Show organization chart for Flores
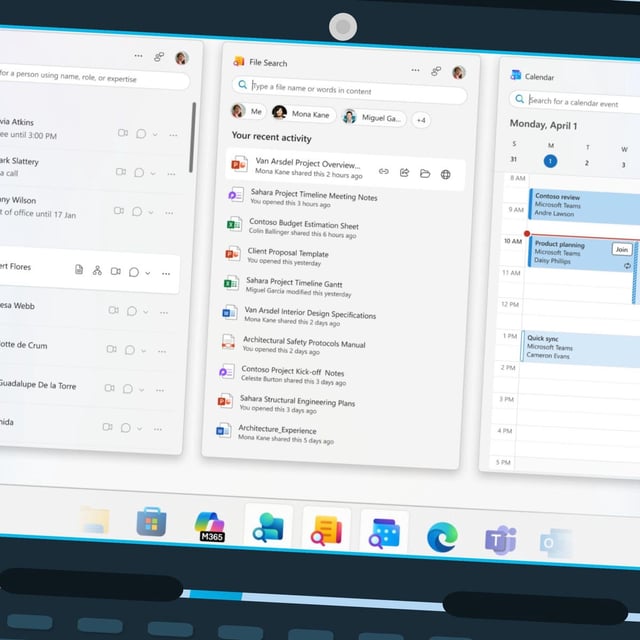The image size is (640, 640). [97, 270]
